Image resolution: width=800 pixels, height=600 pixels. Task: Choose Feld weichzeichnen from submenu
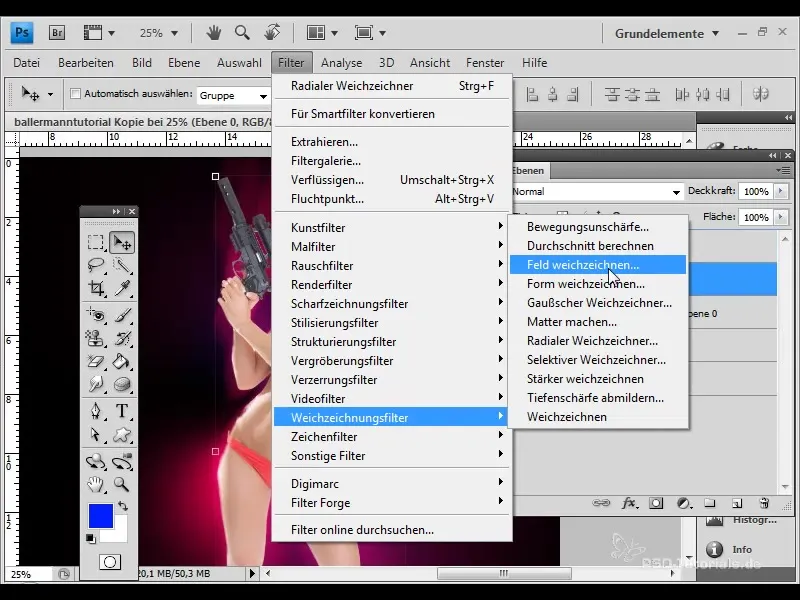point(598,265)
